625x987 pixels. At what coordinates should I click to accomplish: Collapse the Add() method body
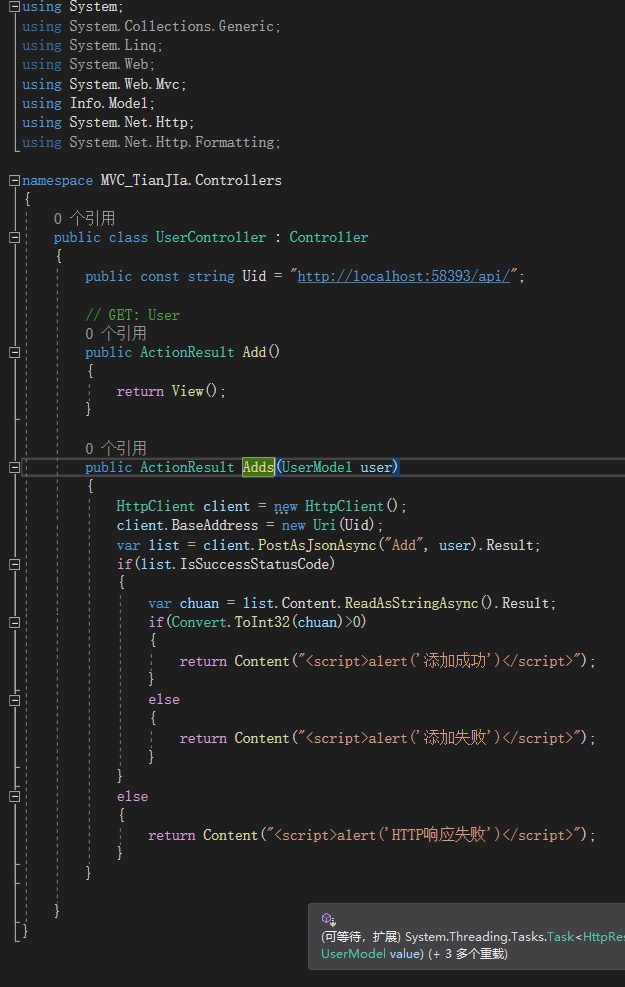(x=14, y=352)
